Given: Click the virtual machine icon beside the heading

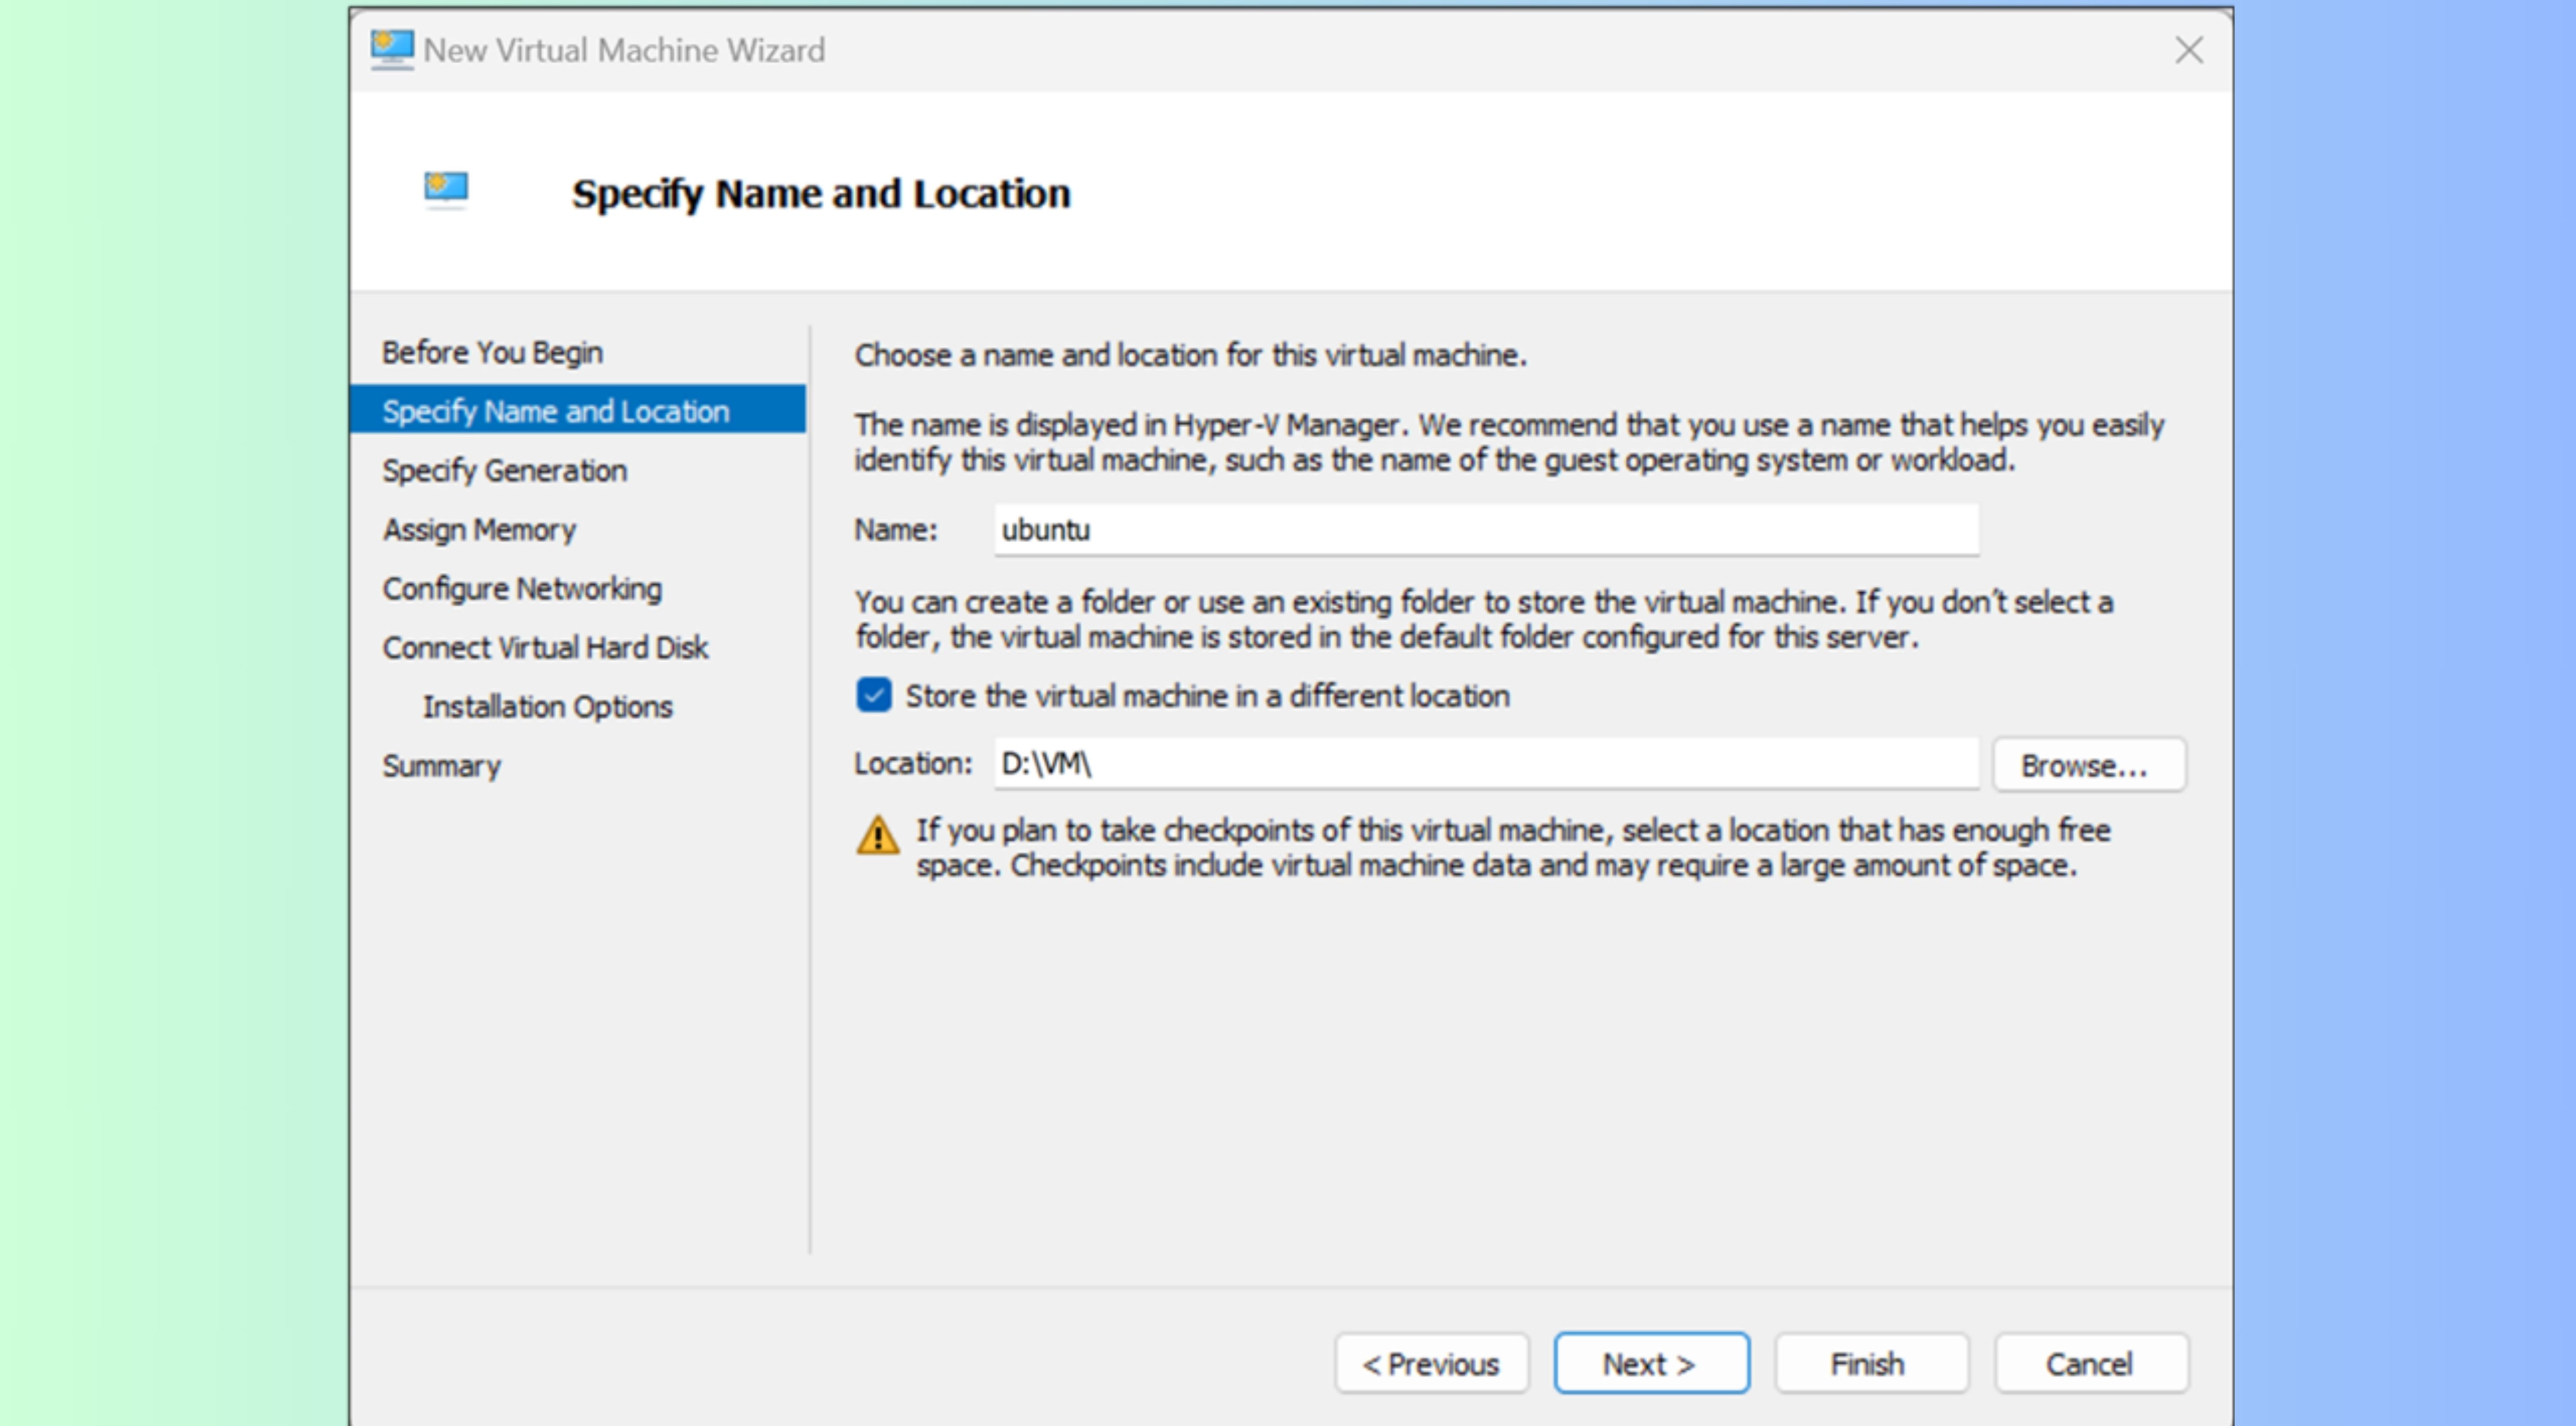Looking at the screenshot, I should point(446,189).
